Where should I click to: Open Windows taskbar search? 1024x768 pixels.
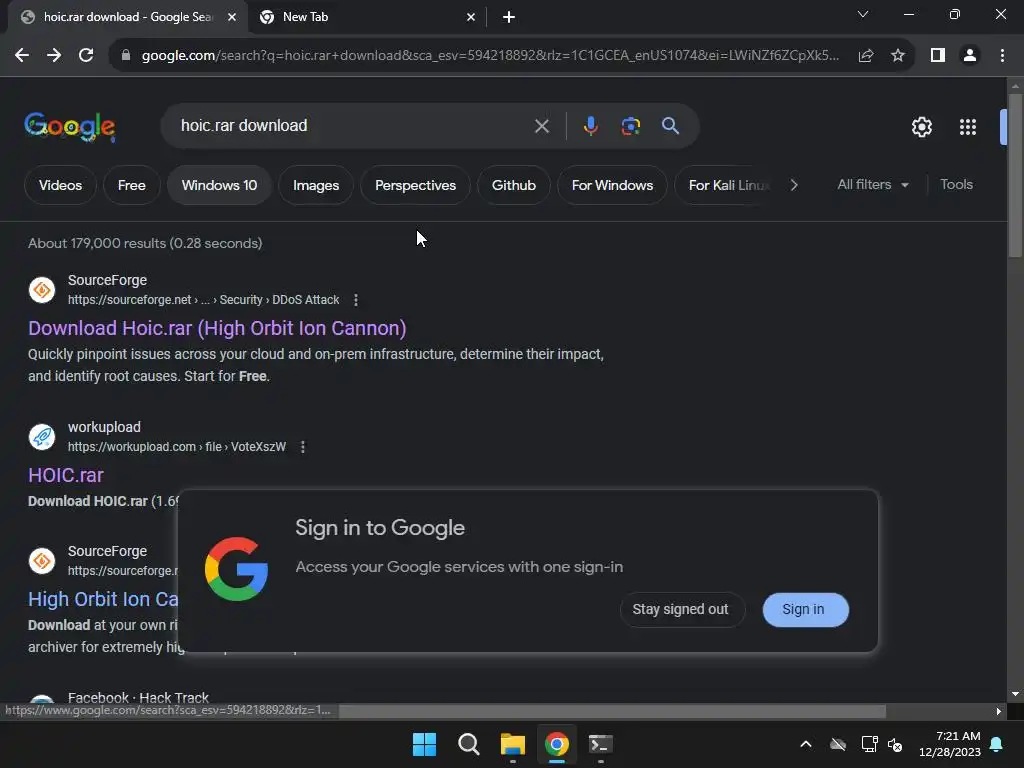point(468,744)
